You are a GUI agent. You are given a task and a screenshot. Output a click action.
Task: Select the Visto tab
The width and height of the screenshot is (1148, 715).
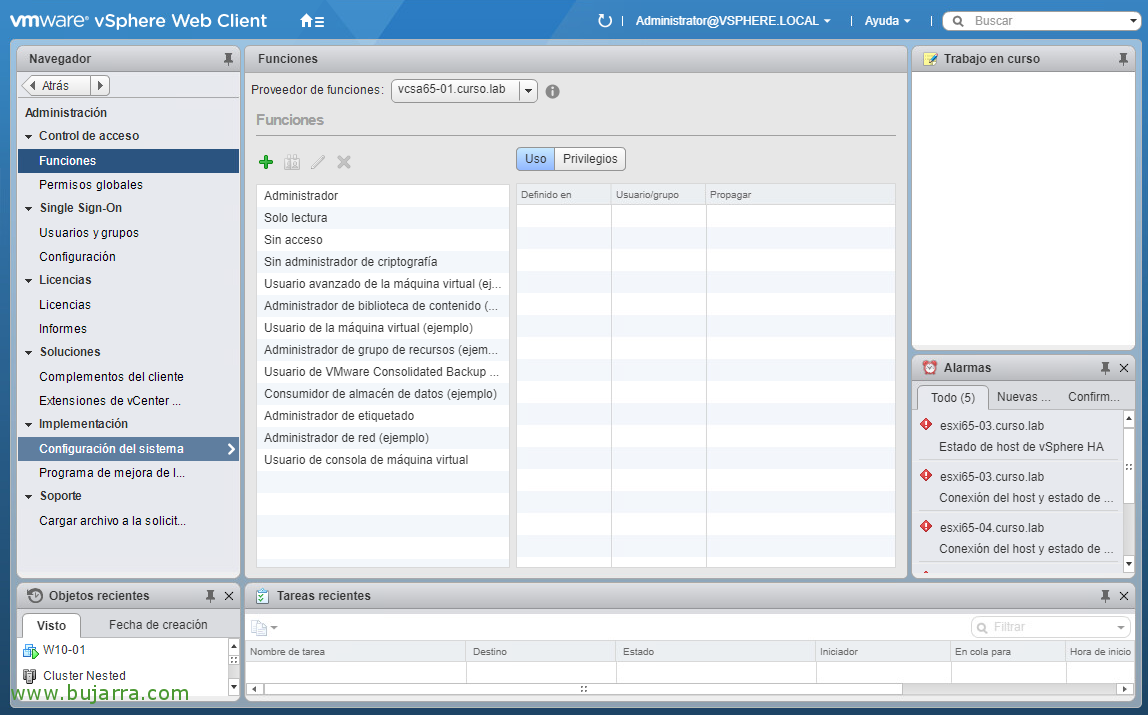click(51, 626)
